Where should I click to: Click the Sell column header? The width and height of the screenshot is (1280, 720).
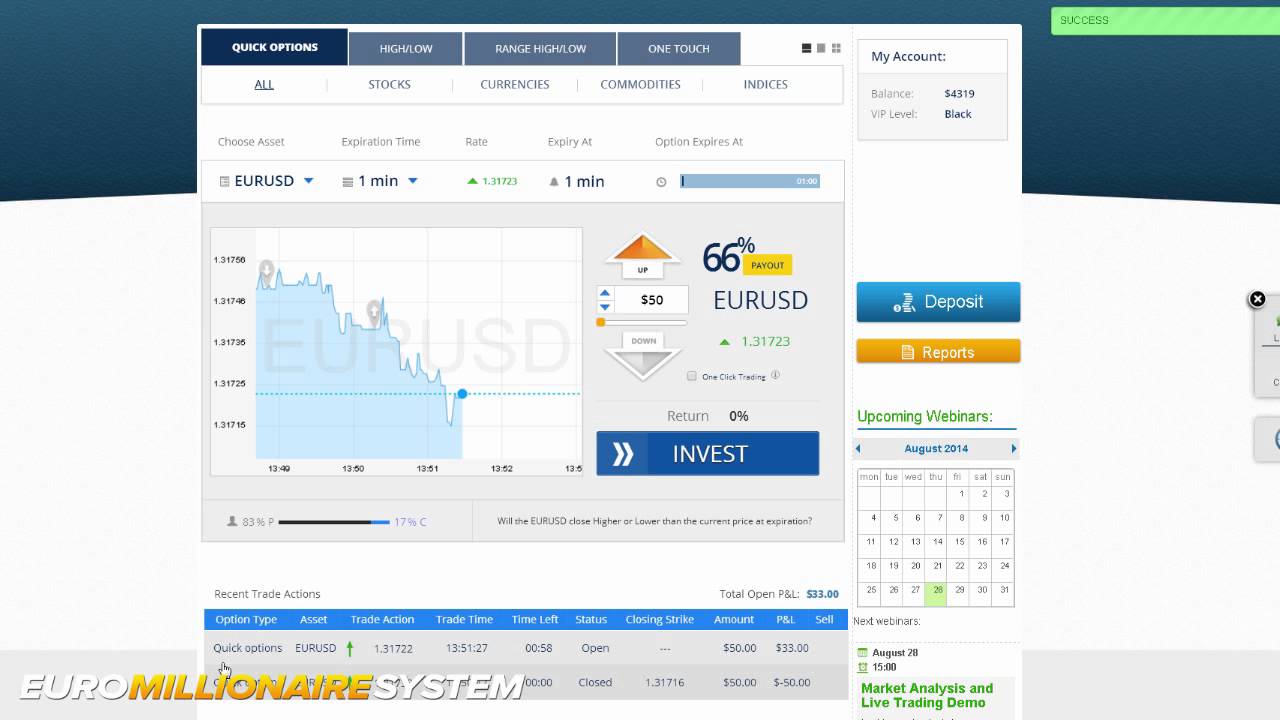(x=824, y=620)
